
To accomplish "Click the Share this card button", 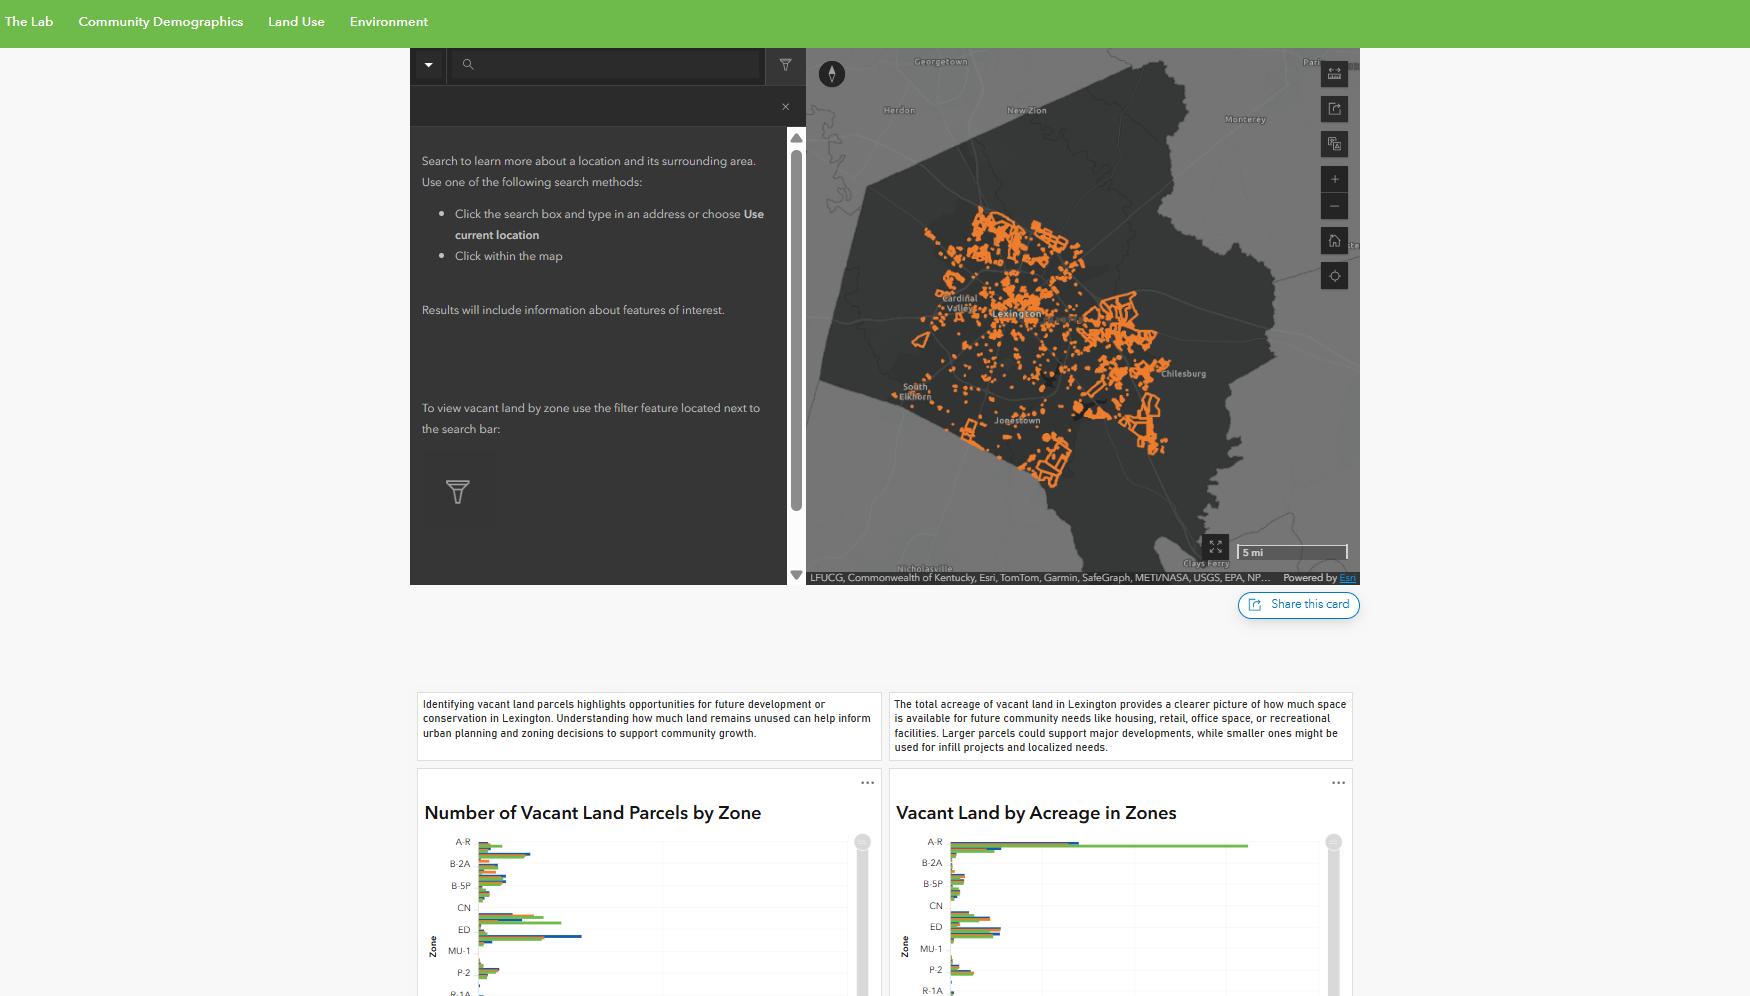I will 1298,605.
